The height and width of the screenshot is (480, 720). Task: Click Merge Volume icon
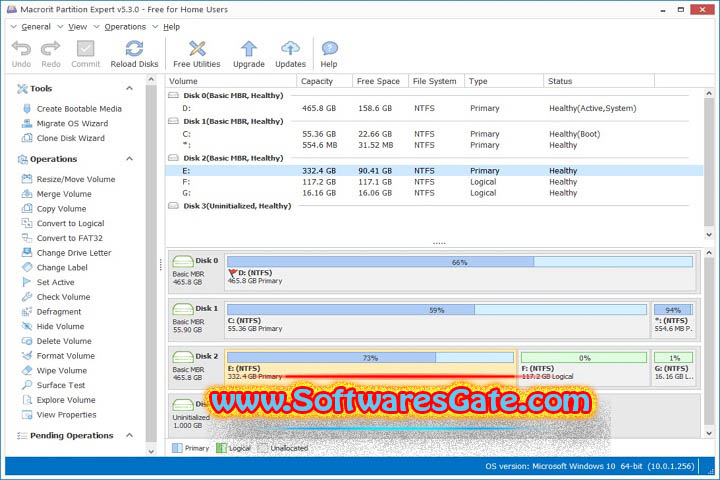tap(27, 193)
